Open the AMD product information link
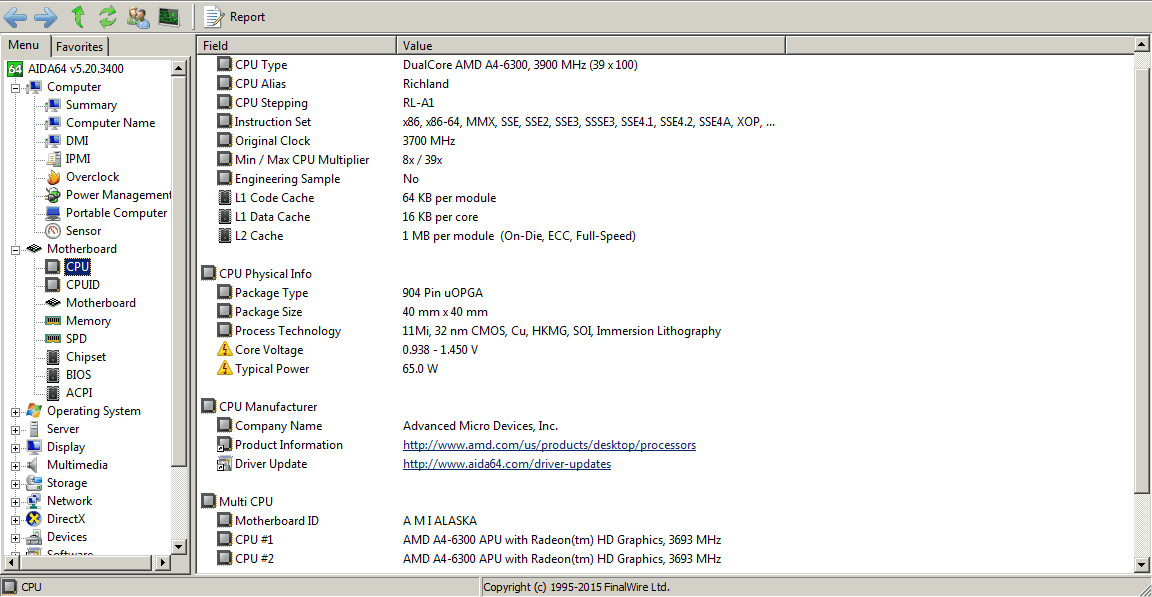 [549, 445]
